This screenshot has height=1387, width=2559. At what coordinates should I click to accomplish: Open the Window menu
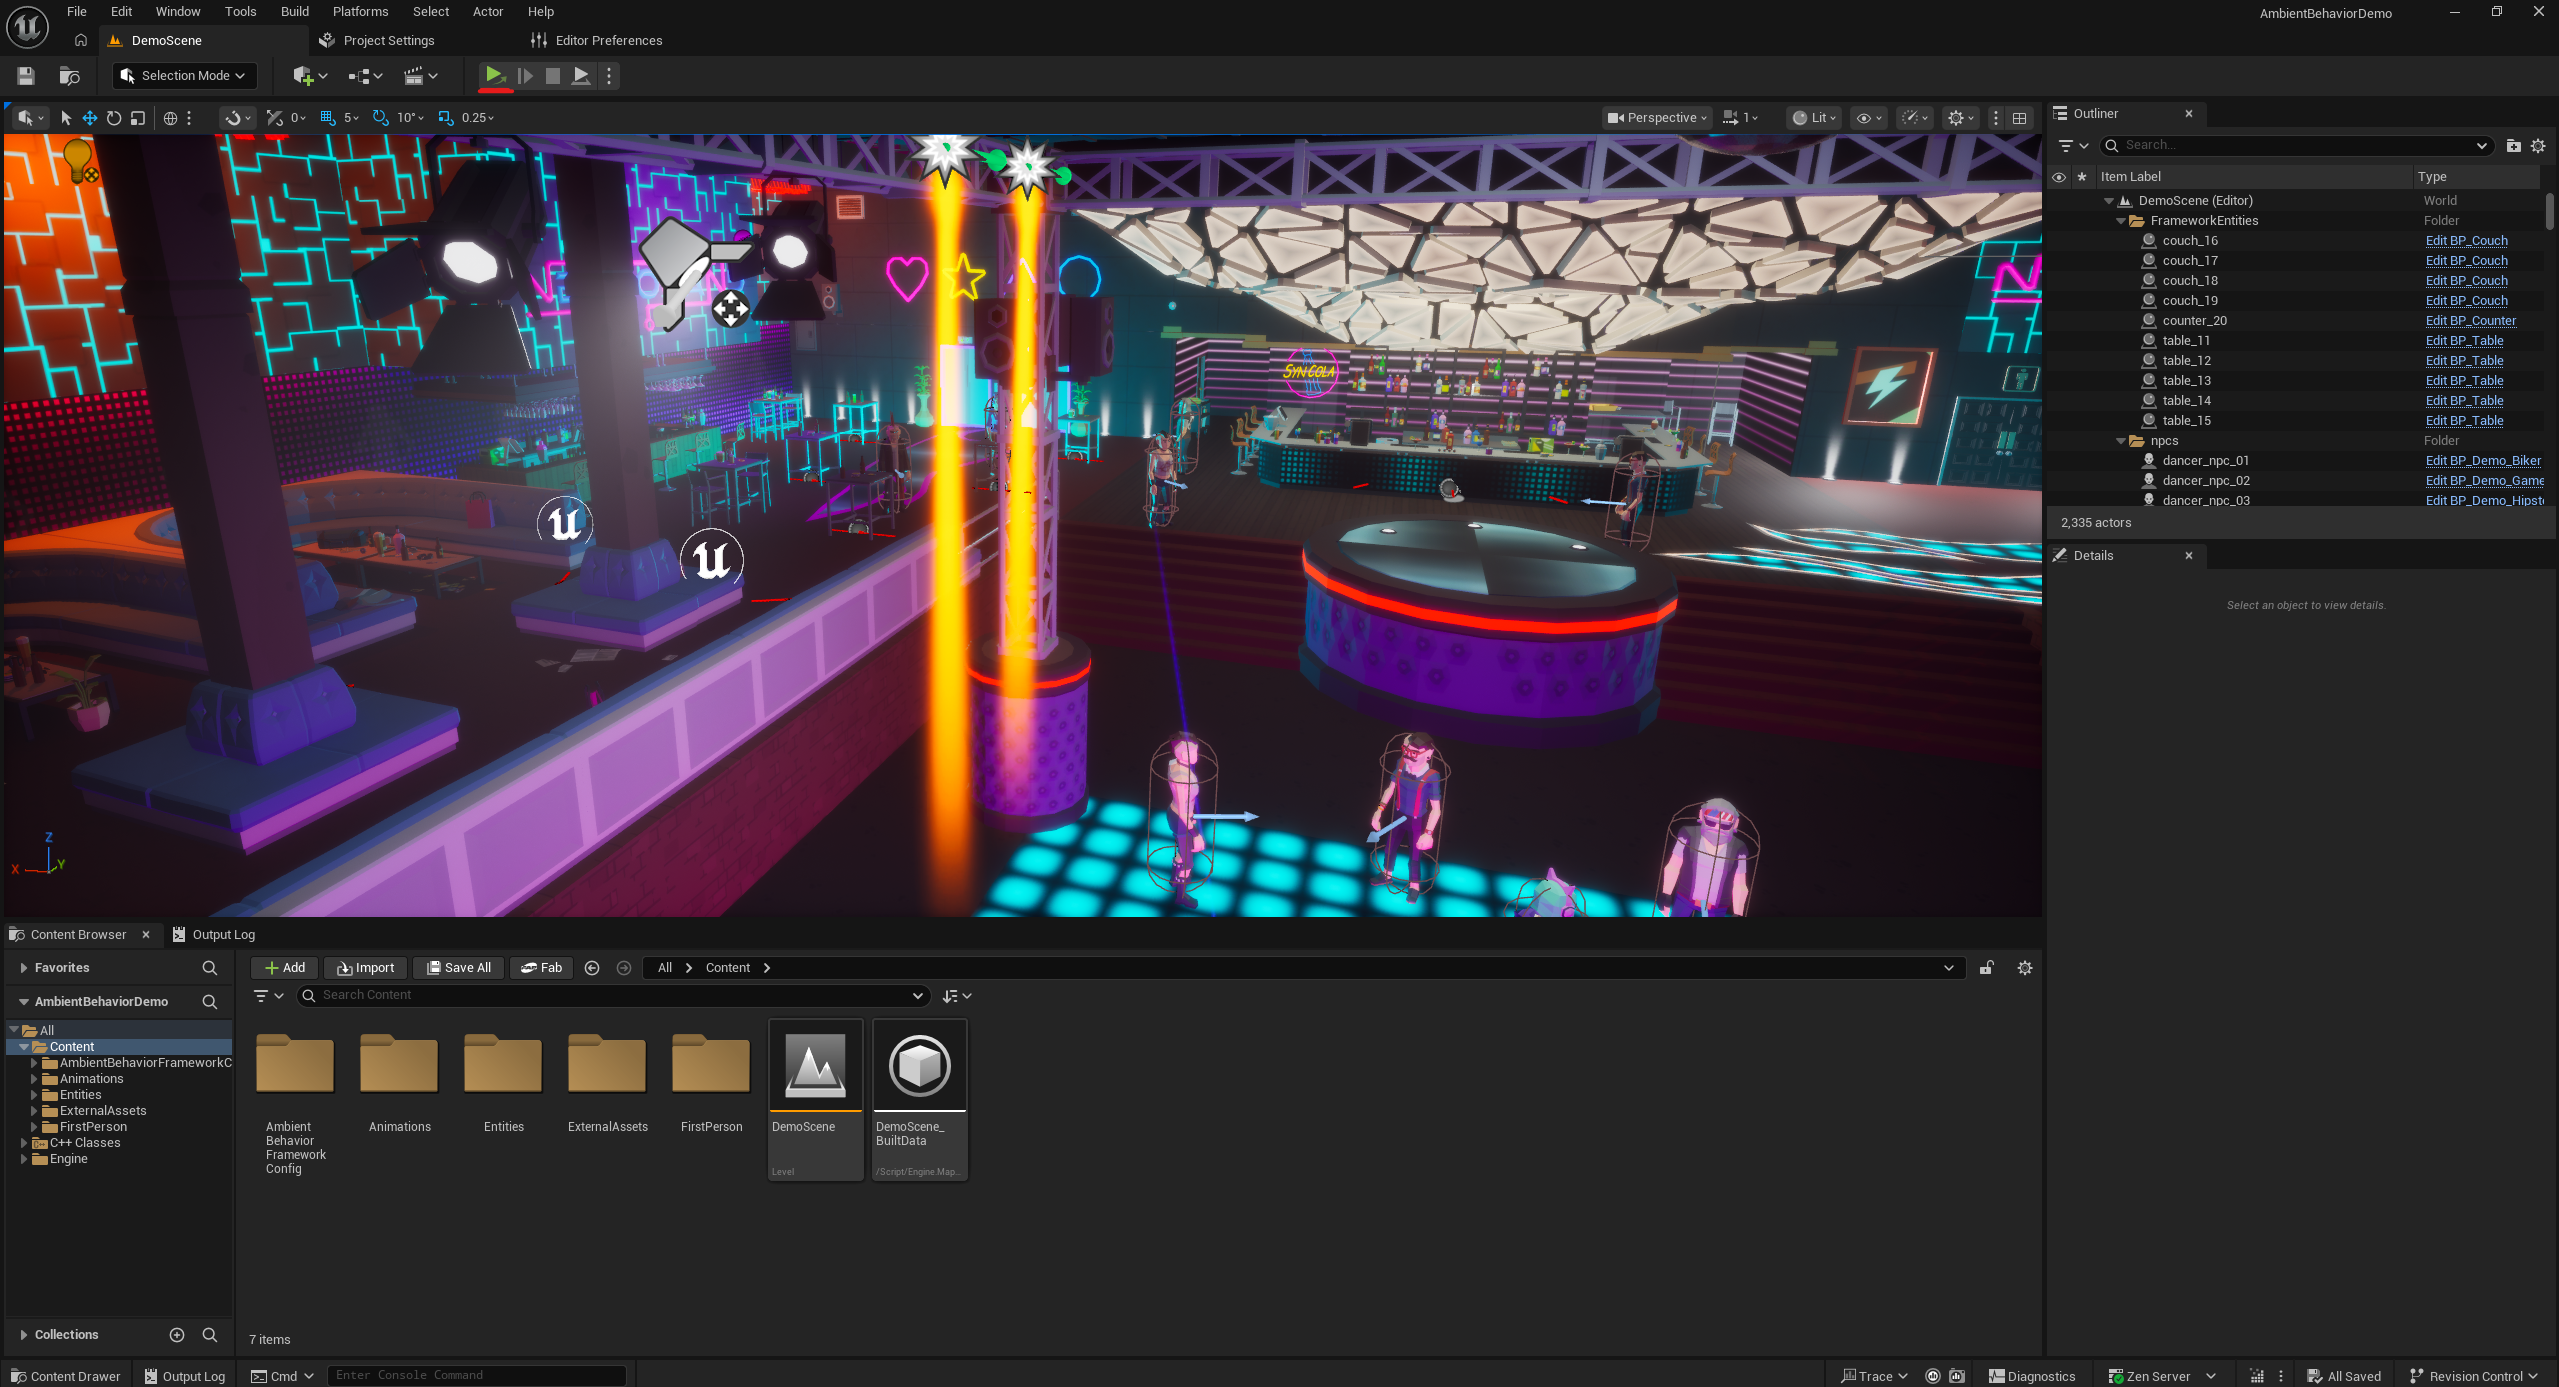[178, 11]
